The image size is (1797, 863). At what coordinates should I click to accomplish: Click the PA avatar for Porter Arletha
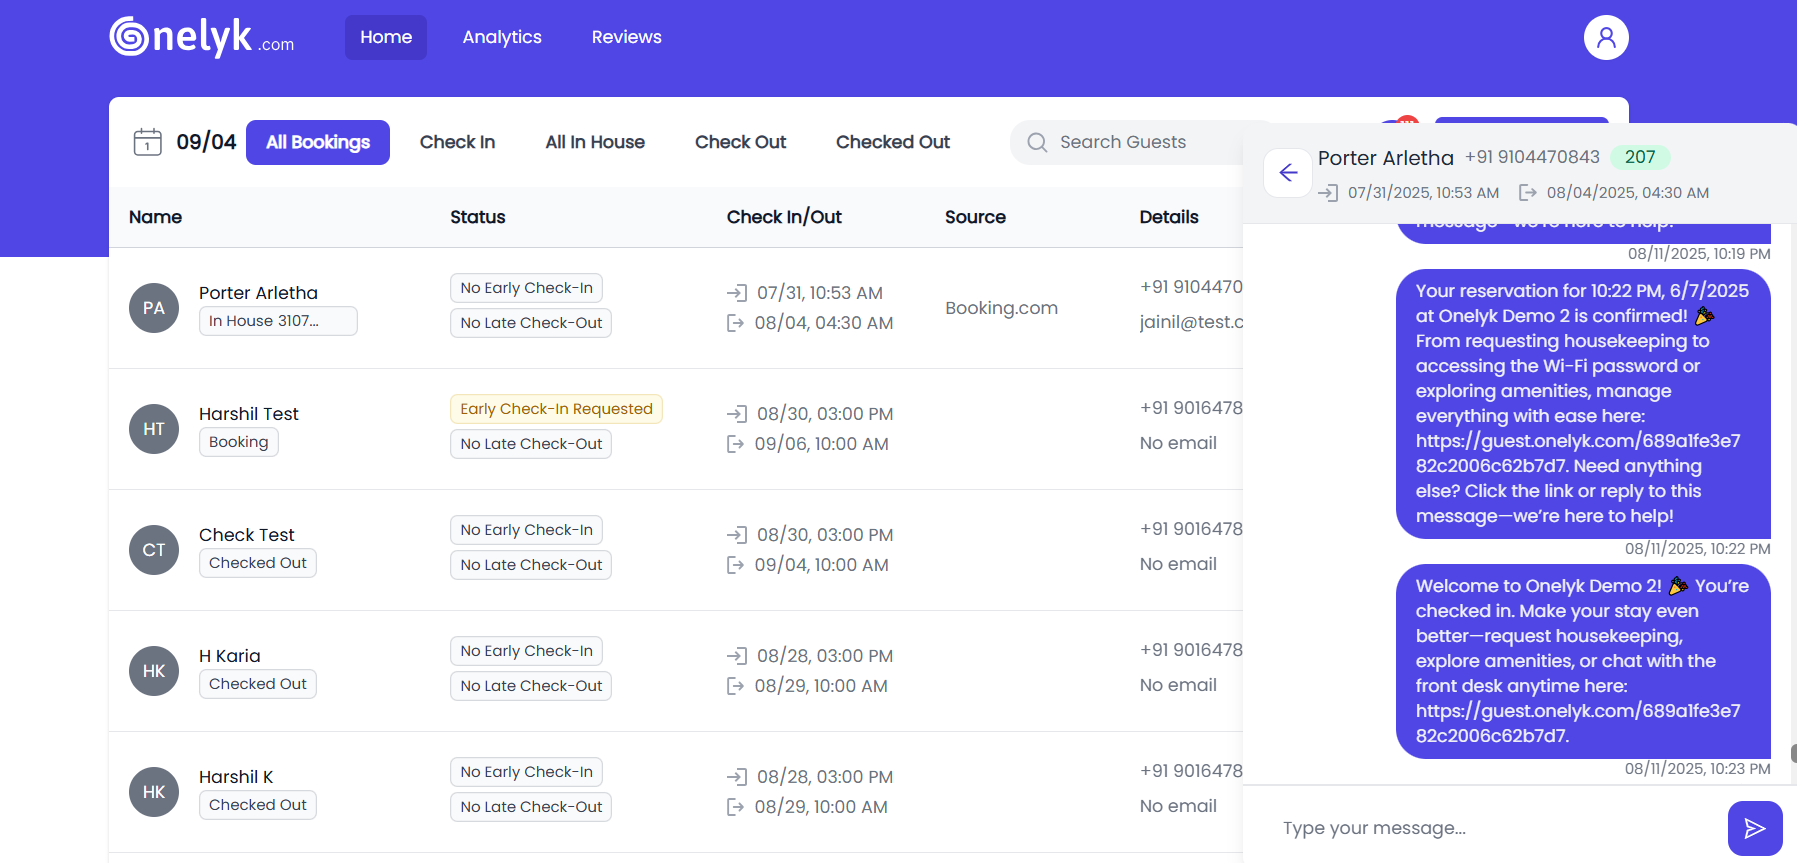154,308
